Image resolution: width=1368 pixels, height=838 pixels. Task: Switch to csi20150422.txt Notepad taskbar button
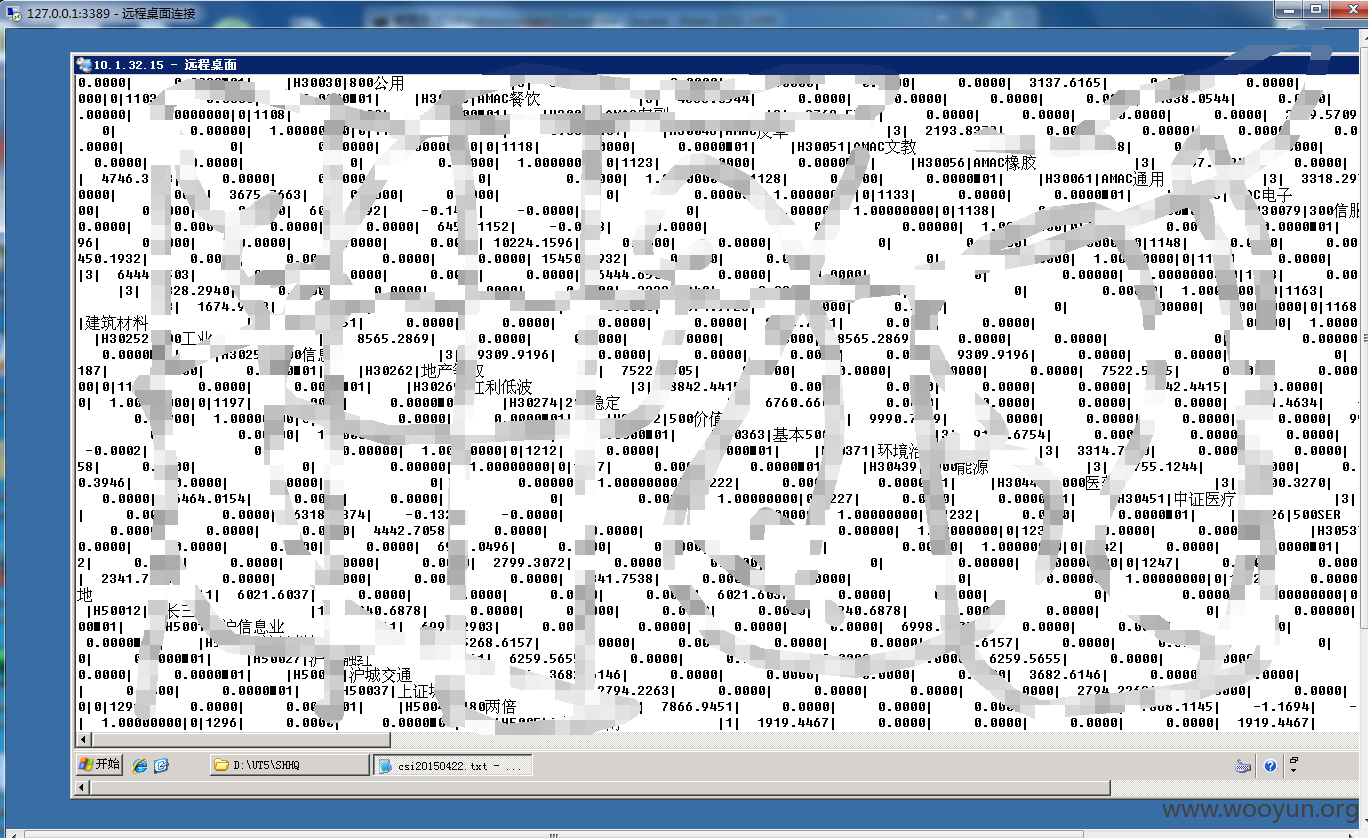tap(453, 765)
